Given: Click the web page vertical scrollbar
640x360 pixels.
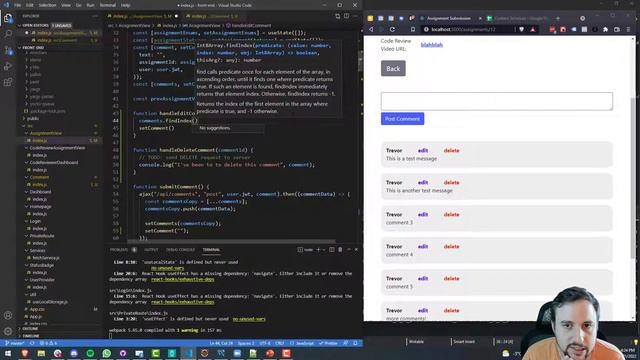Looking at the screenshot, I should 633,178.
